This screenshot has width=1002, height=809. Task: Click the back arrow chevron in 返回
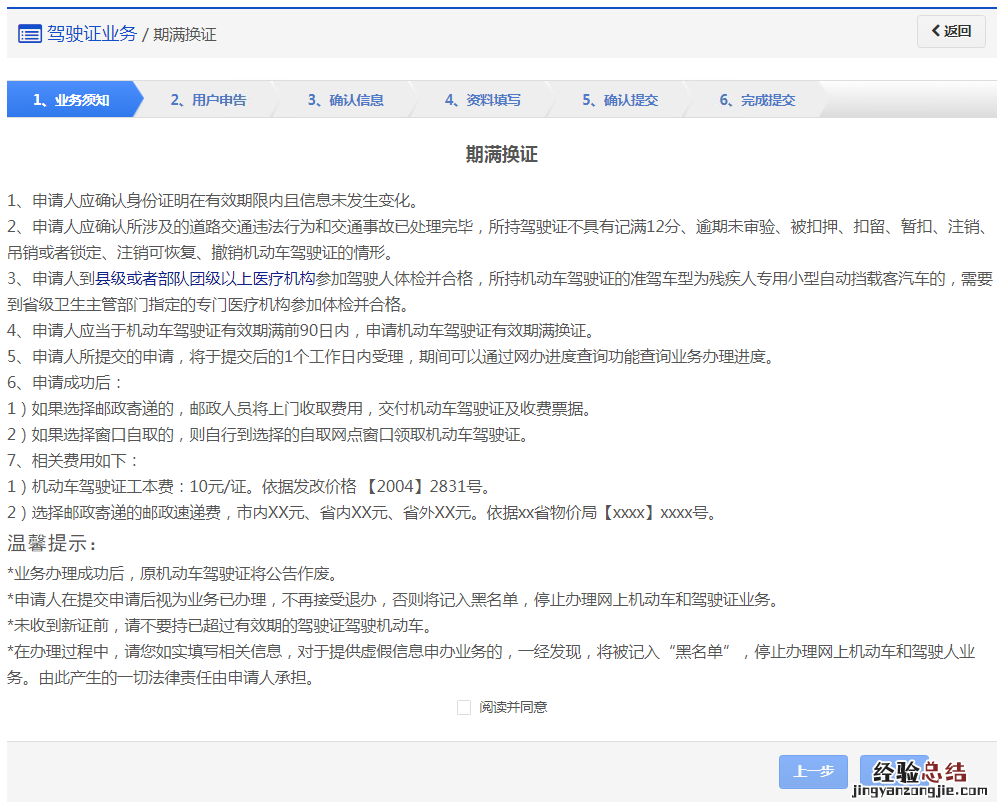coord(935,31)
